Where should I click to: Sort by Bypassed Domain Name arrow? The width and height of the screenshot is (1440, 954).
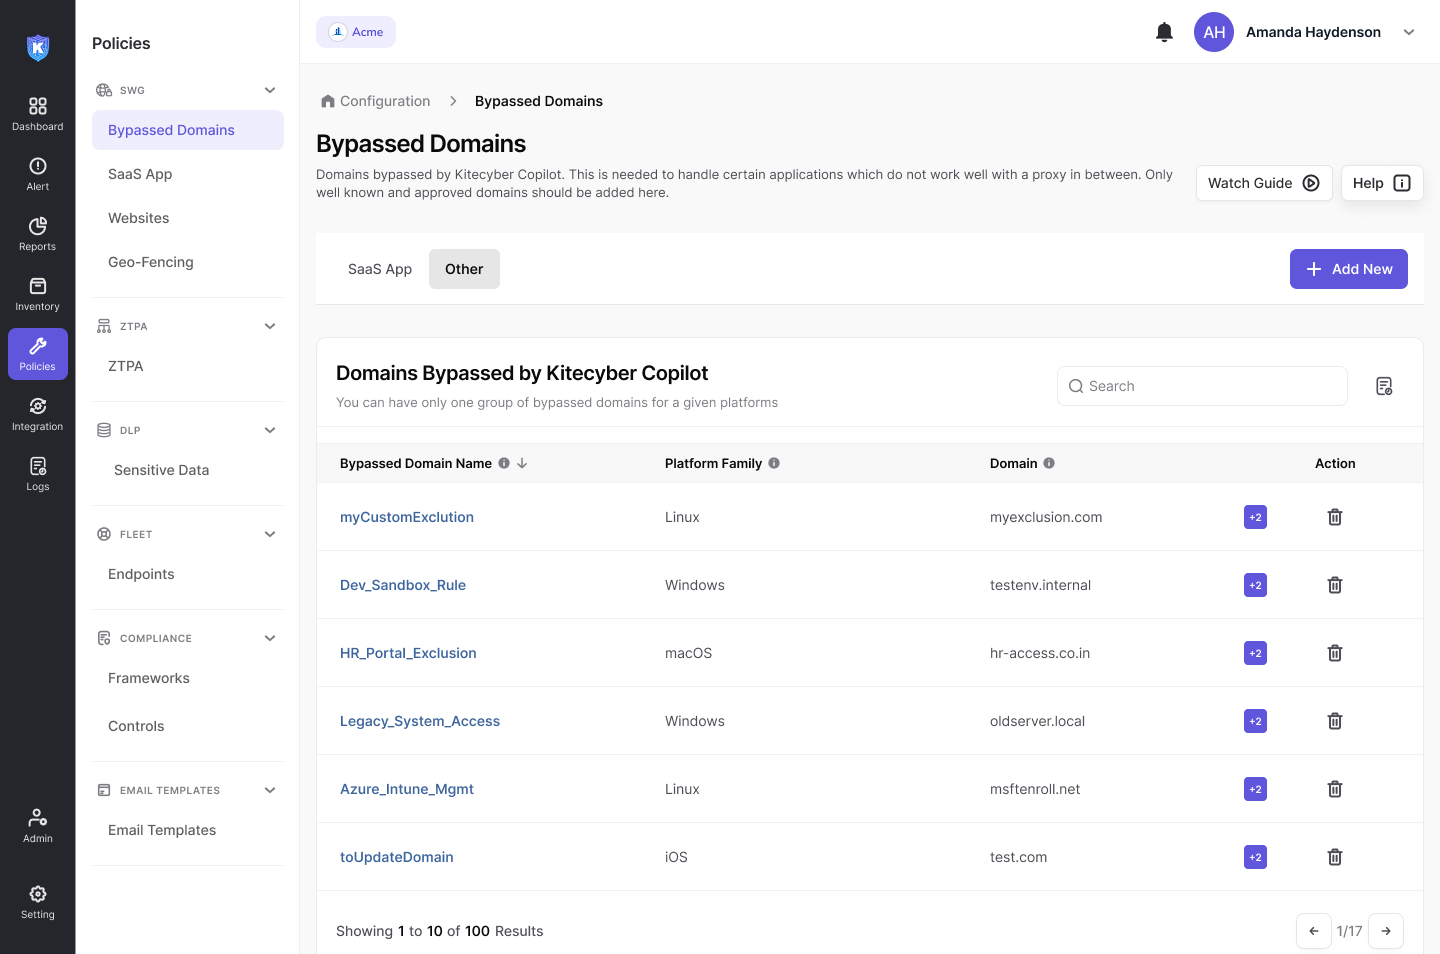(x=522, y=463)
